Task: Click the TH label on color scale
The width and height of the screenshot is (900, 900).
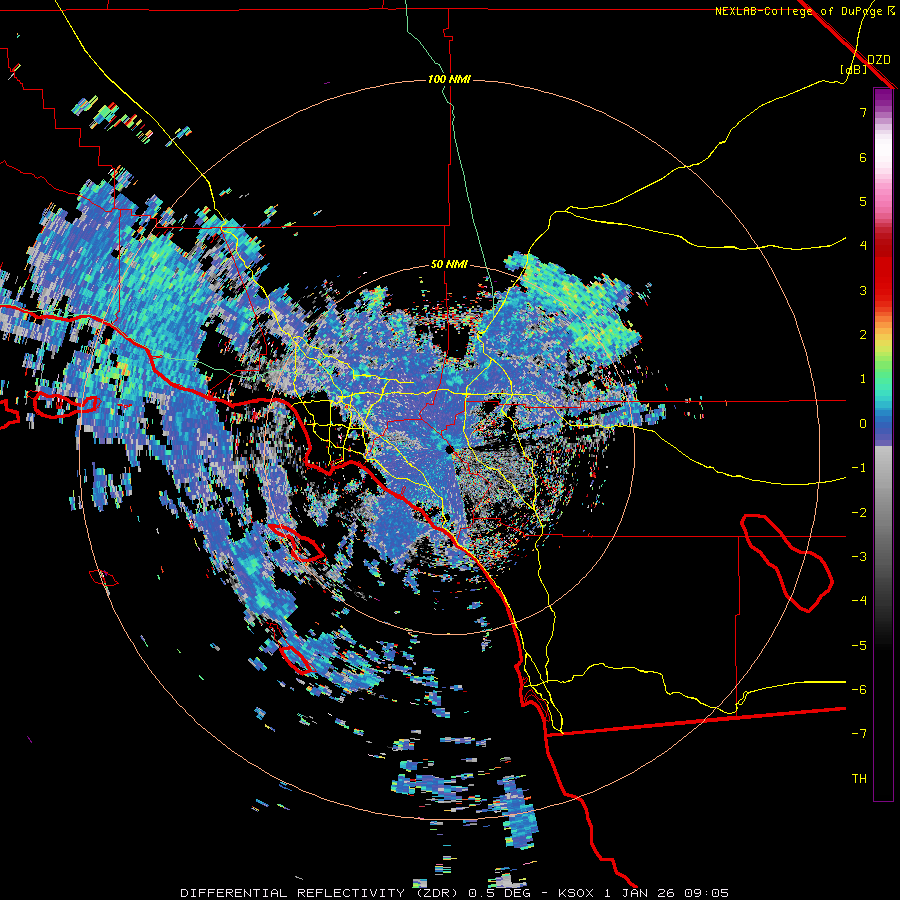Action: (x=859, y=778)
